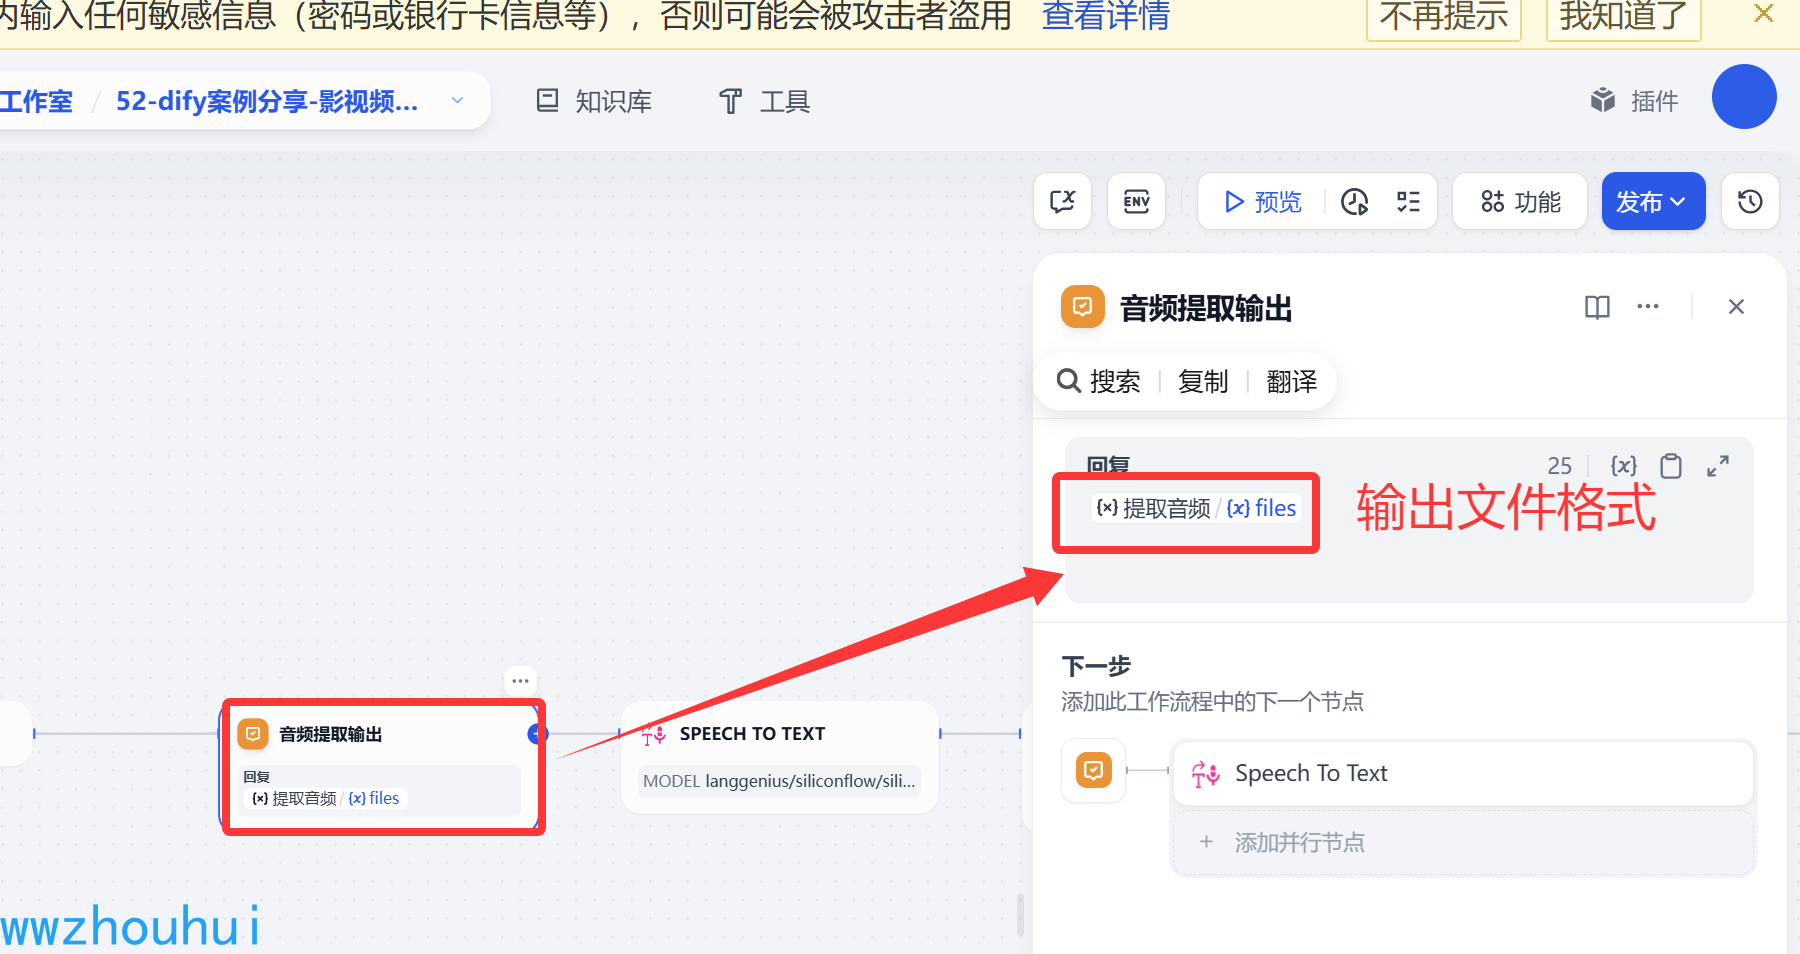Click the 下一步 heading text
The image size is (1800, 954).
(x=1096, y=666)
